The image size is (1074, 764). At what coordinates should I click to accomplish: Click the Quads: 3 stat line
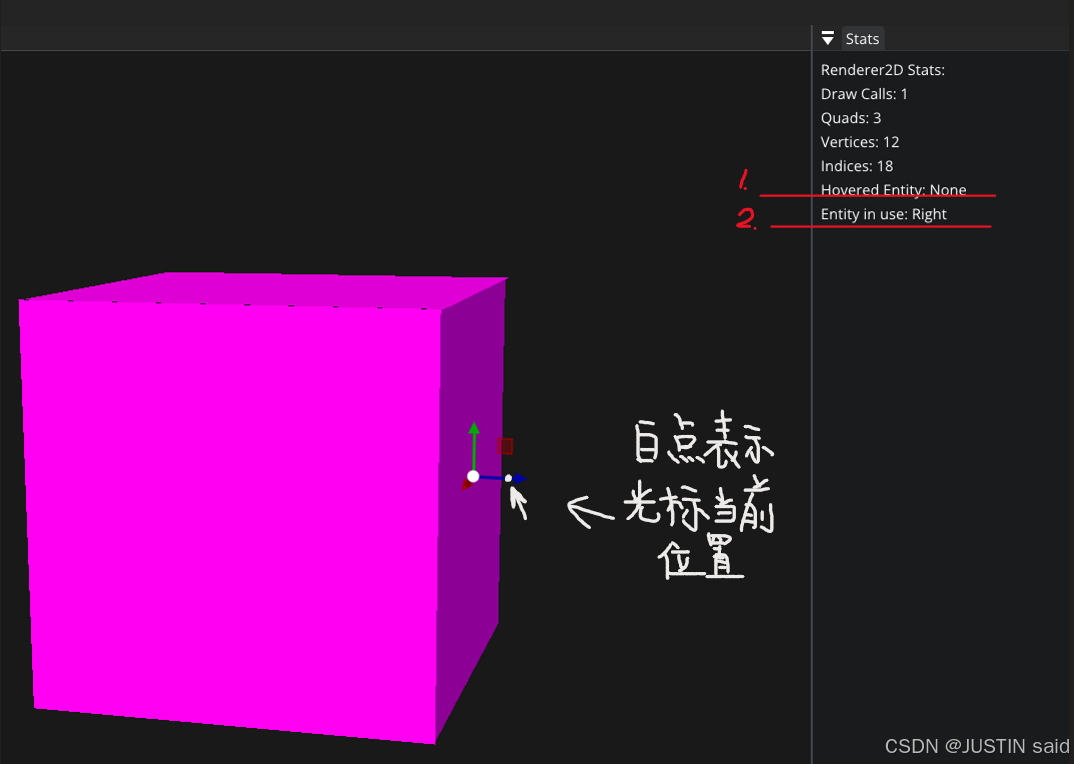coord(851,118)
